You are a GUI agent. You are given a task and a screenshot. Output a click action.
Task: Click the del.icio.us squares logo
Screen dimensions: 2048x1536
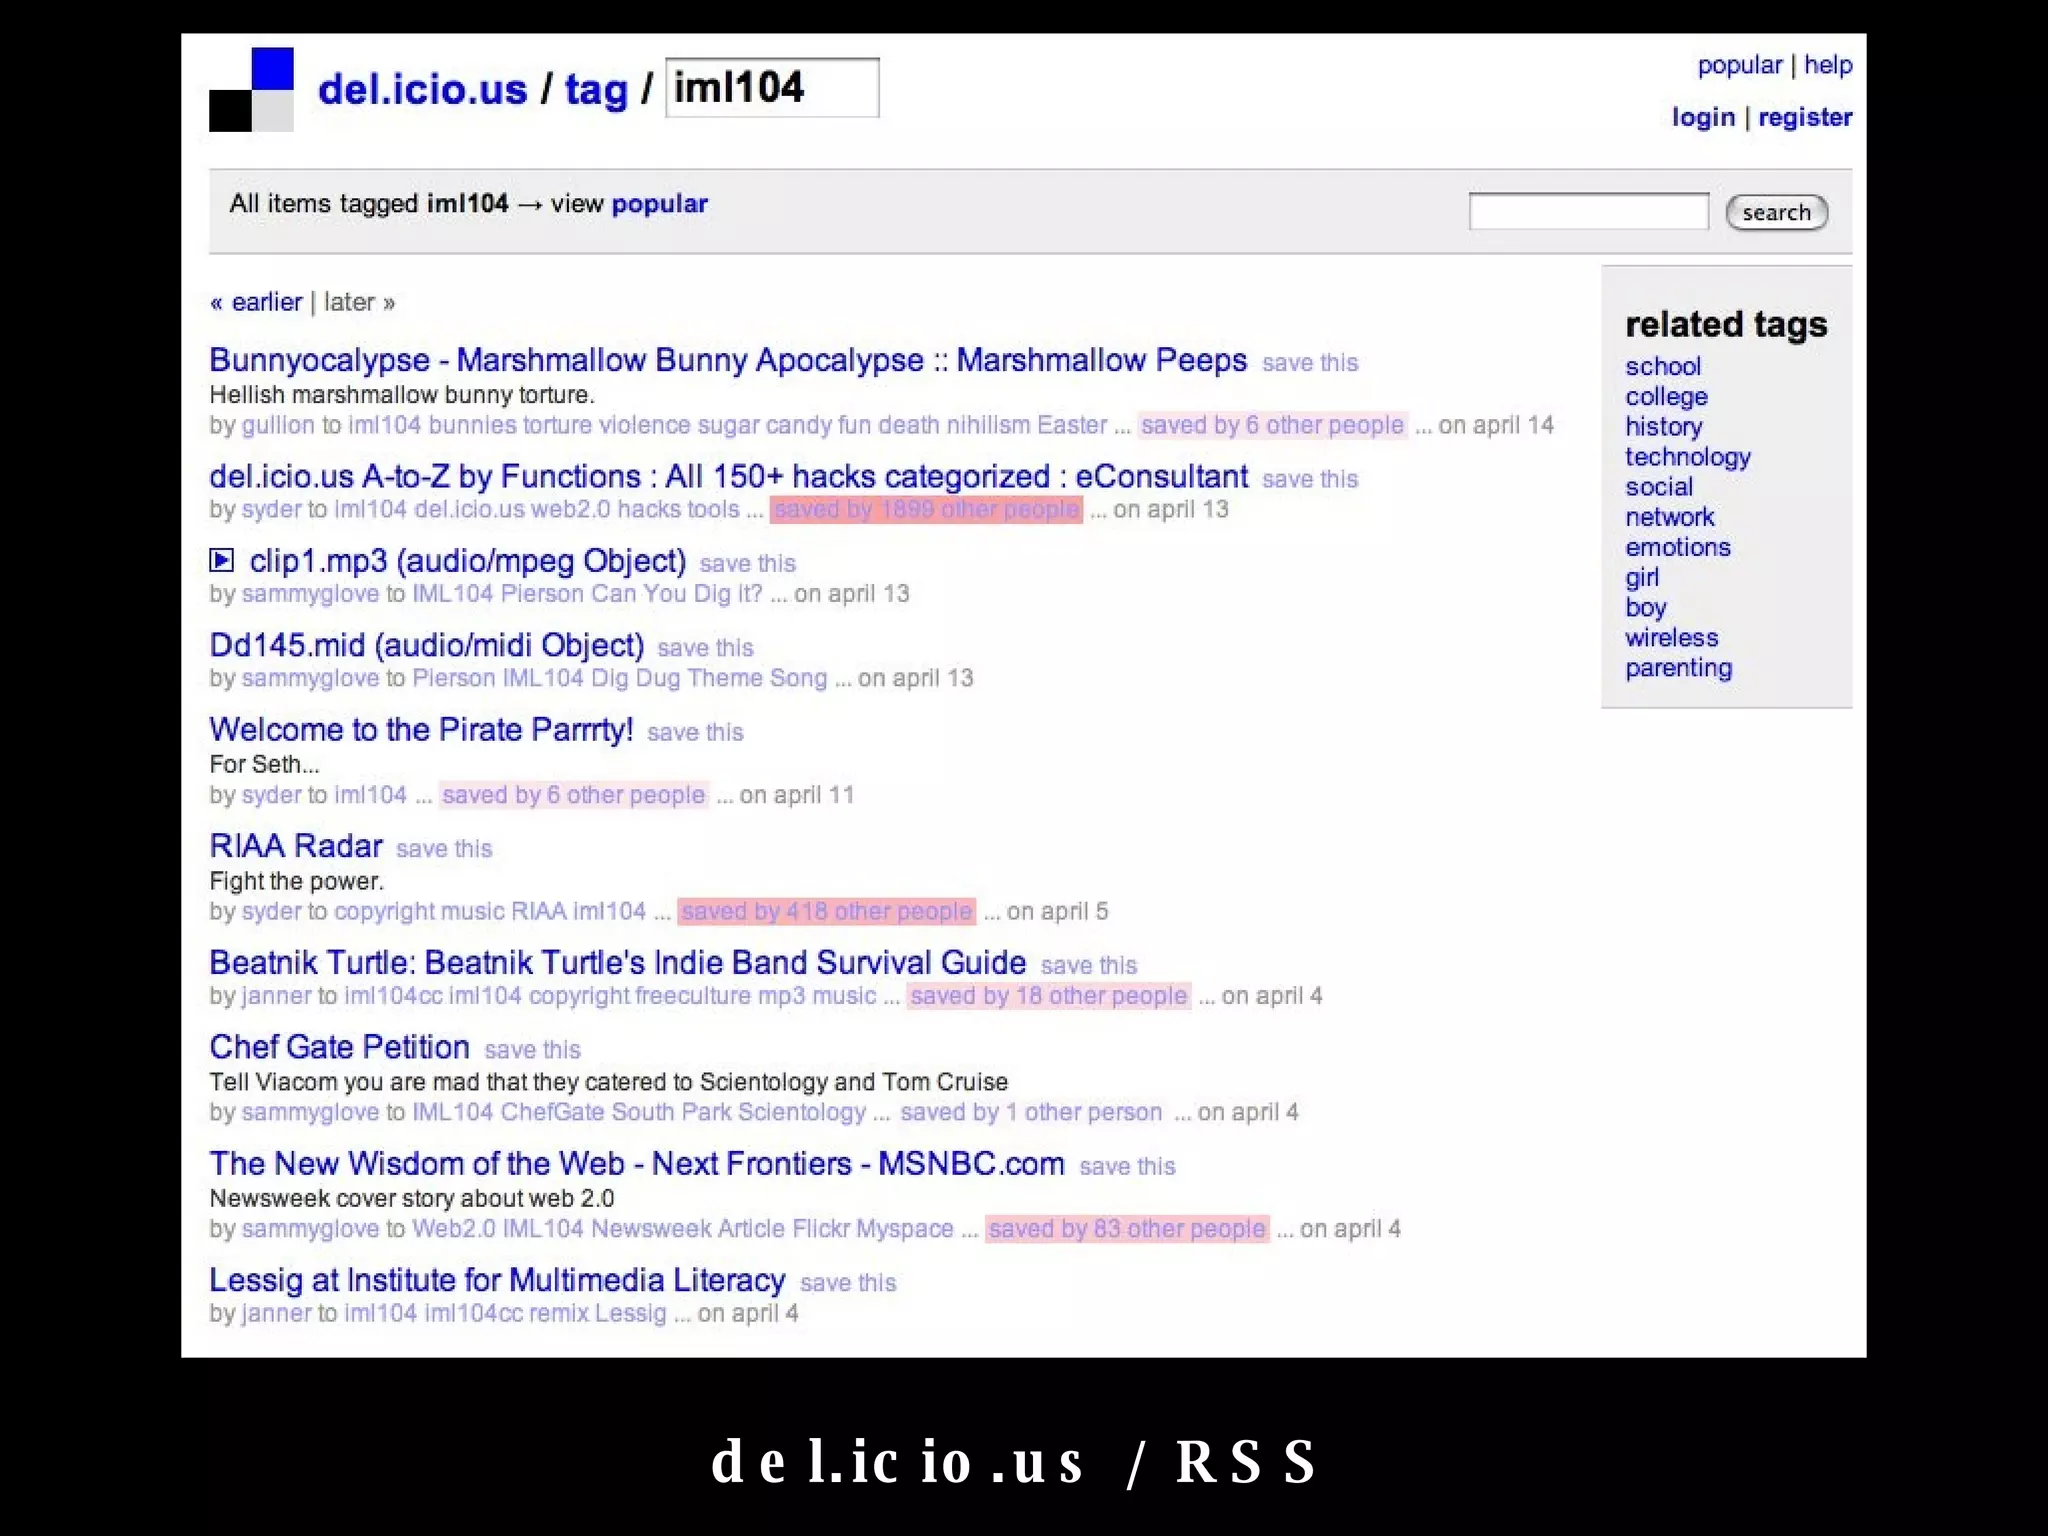(x=251, y=89)
